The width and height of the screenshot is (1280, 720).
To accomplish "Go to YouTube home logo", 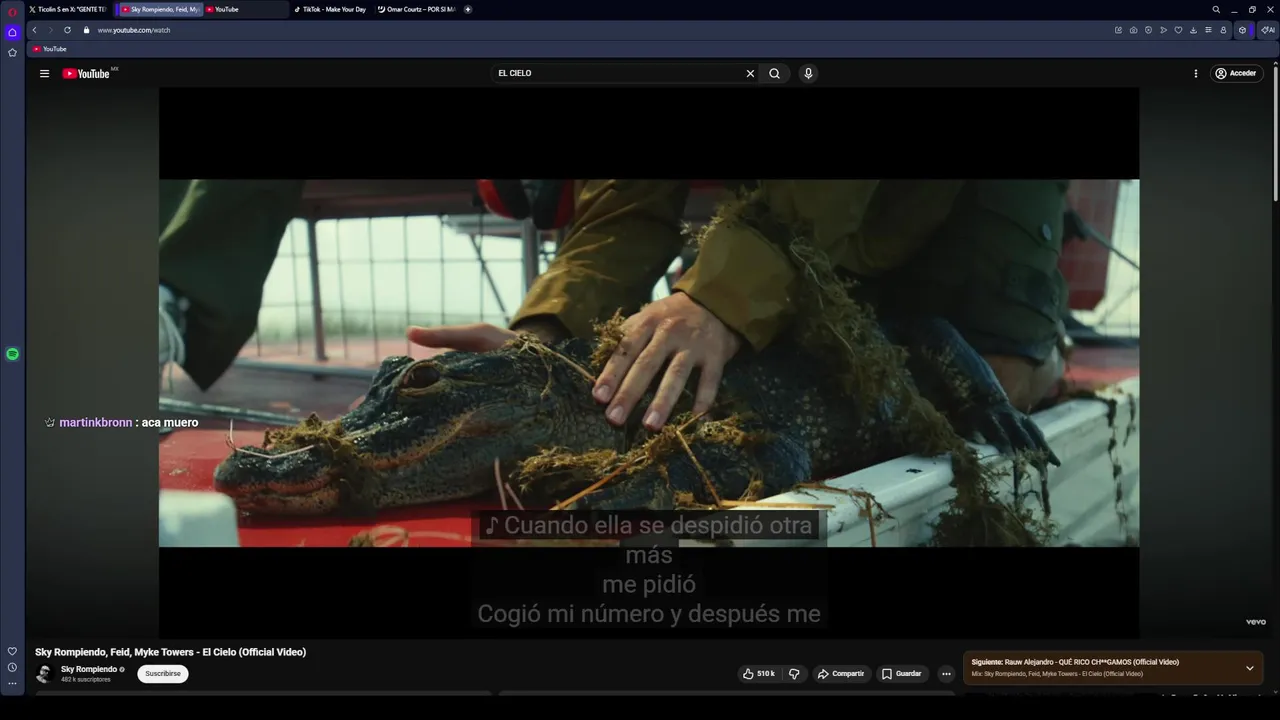I will coord(88,73).
